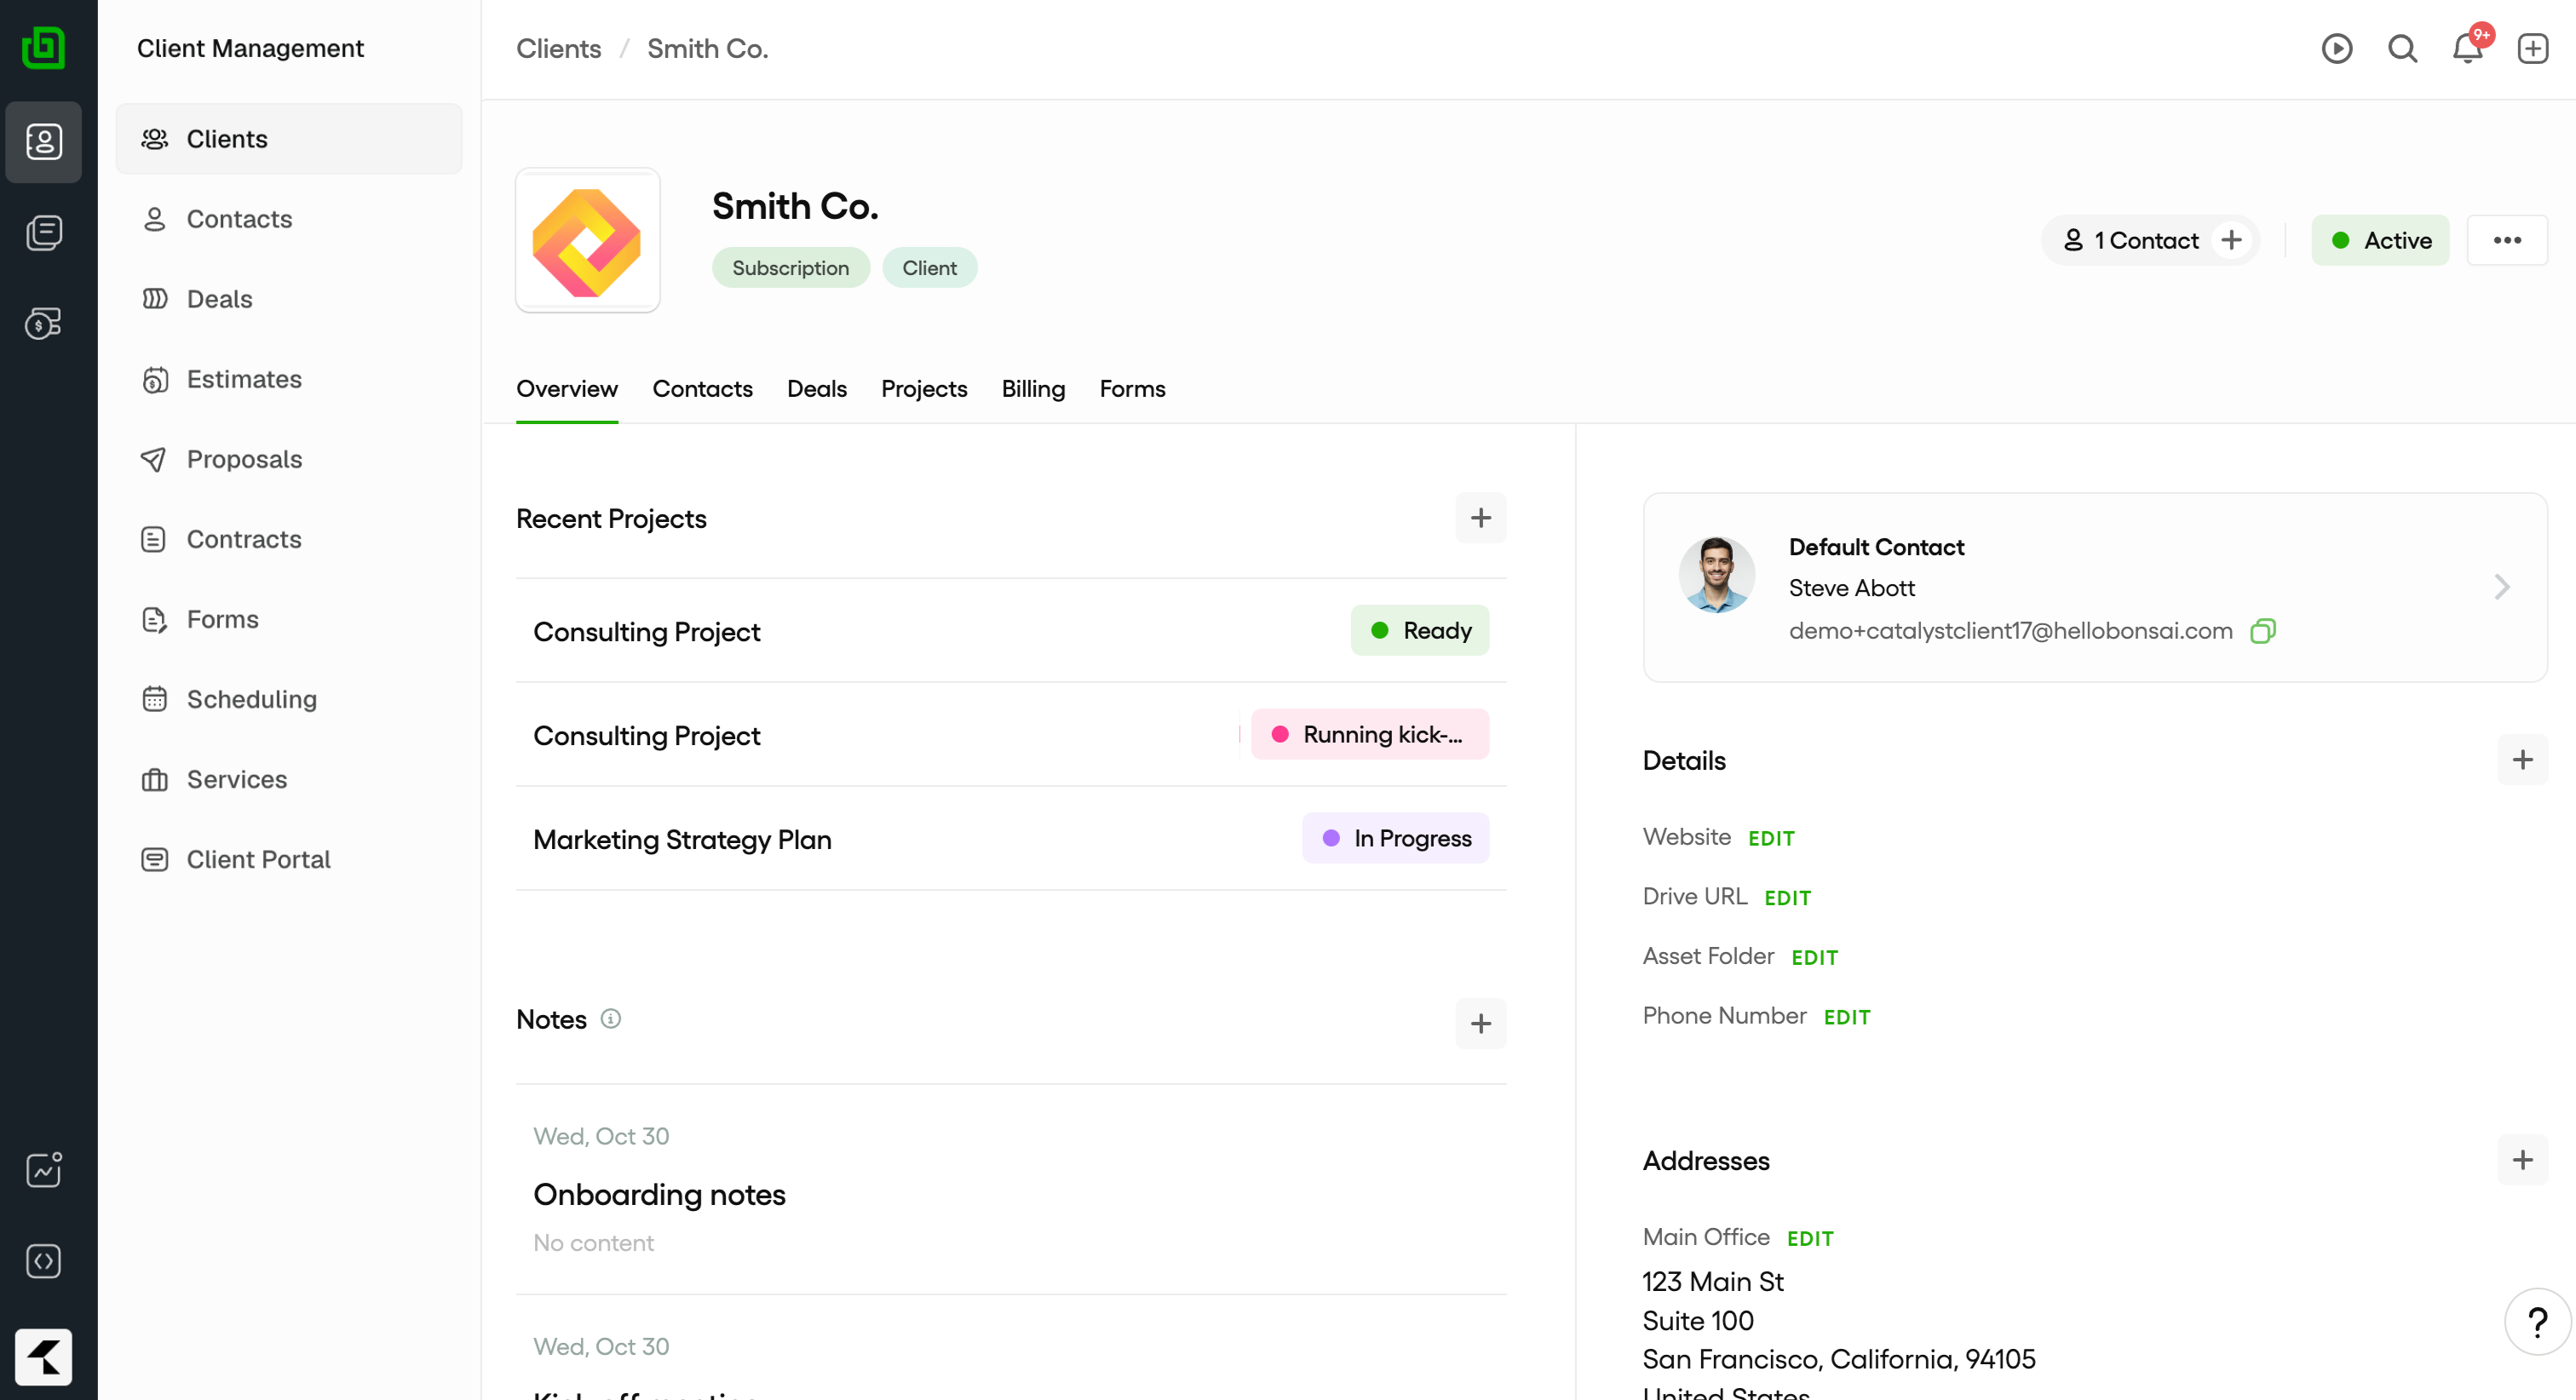Click the quick-add plus icon in top bar

pos(2532,49)
